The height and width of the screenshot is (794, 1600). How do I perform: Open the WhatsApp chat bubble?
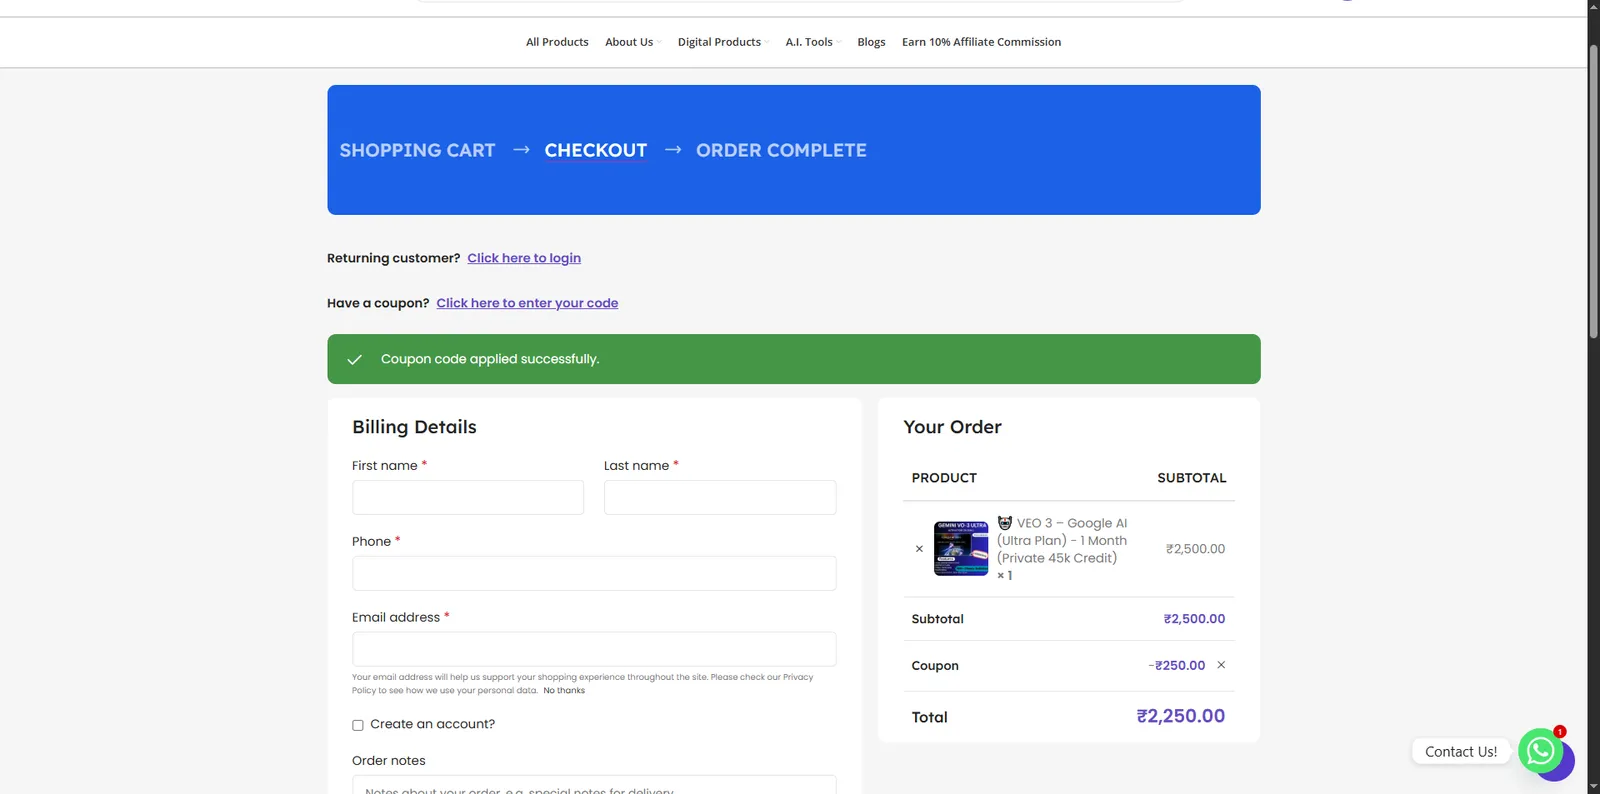click(1540, 750)
